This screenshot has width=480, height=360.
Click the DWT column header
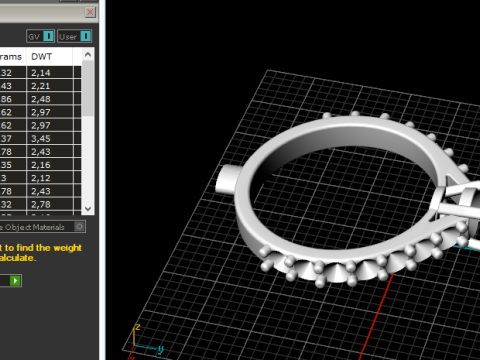coord(49,57)
